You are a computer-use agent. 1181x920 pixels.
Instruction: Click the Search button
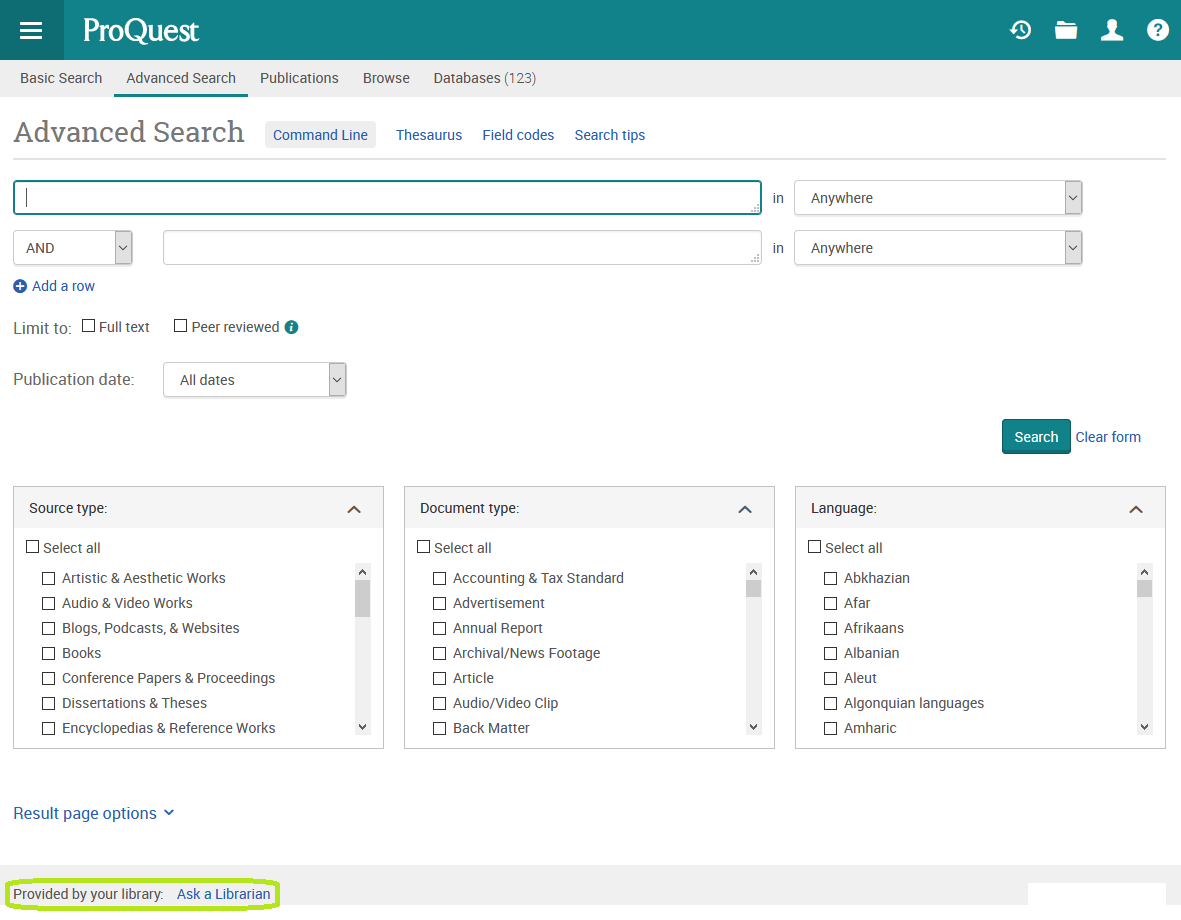tap(1036, 437)
